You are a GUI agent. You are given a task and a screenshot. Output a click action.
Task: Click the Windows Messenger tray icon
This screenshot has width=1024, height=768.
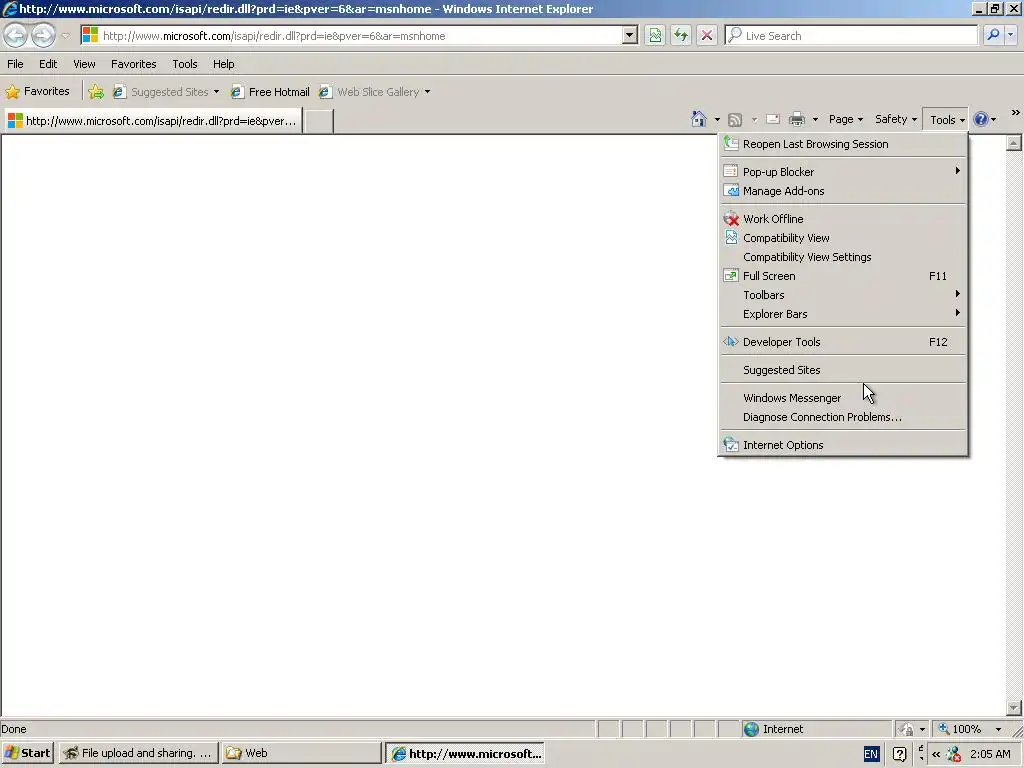(953, 754)
